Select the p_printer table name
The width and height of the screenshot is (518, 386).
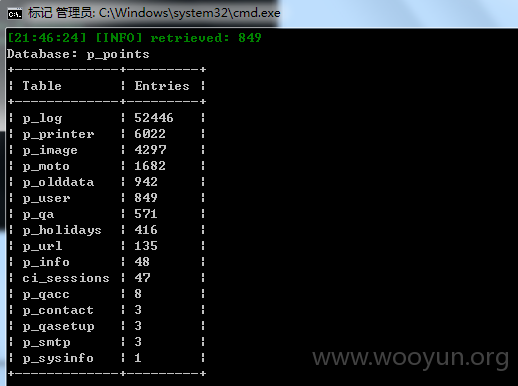click(x=58, y=134)
